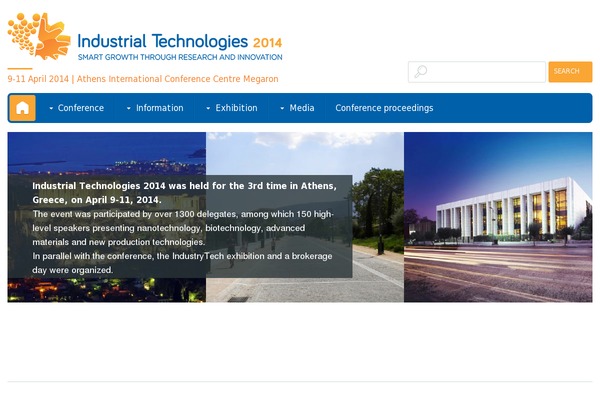Viewport: 600px width, 400px height.
Task: Click the Industrial Technologies 2014 logo
Action: (145, 37)
